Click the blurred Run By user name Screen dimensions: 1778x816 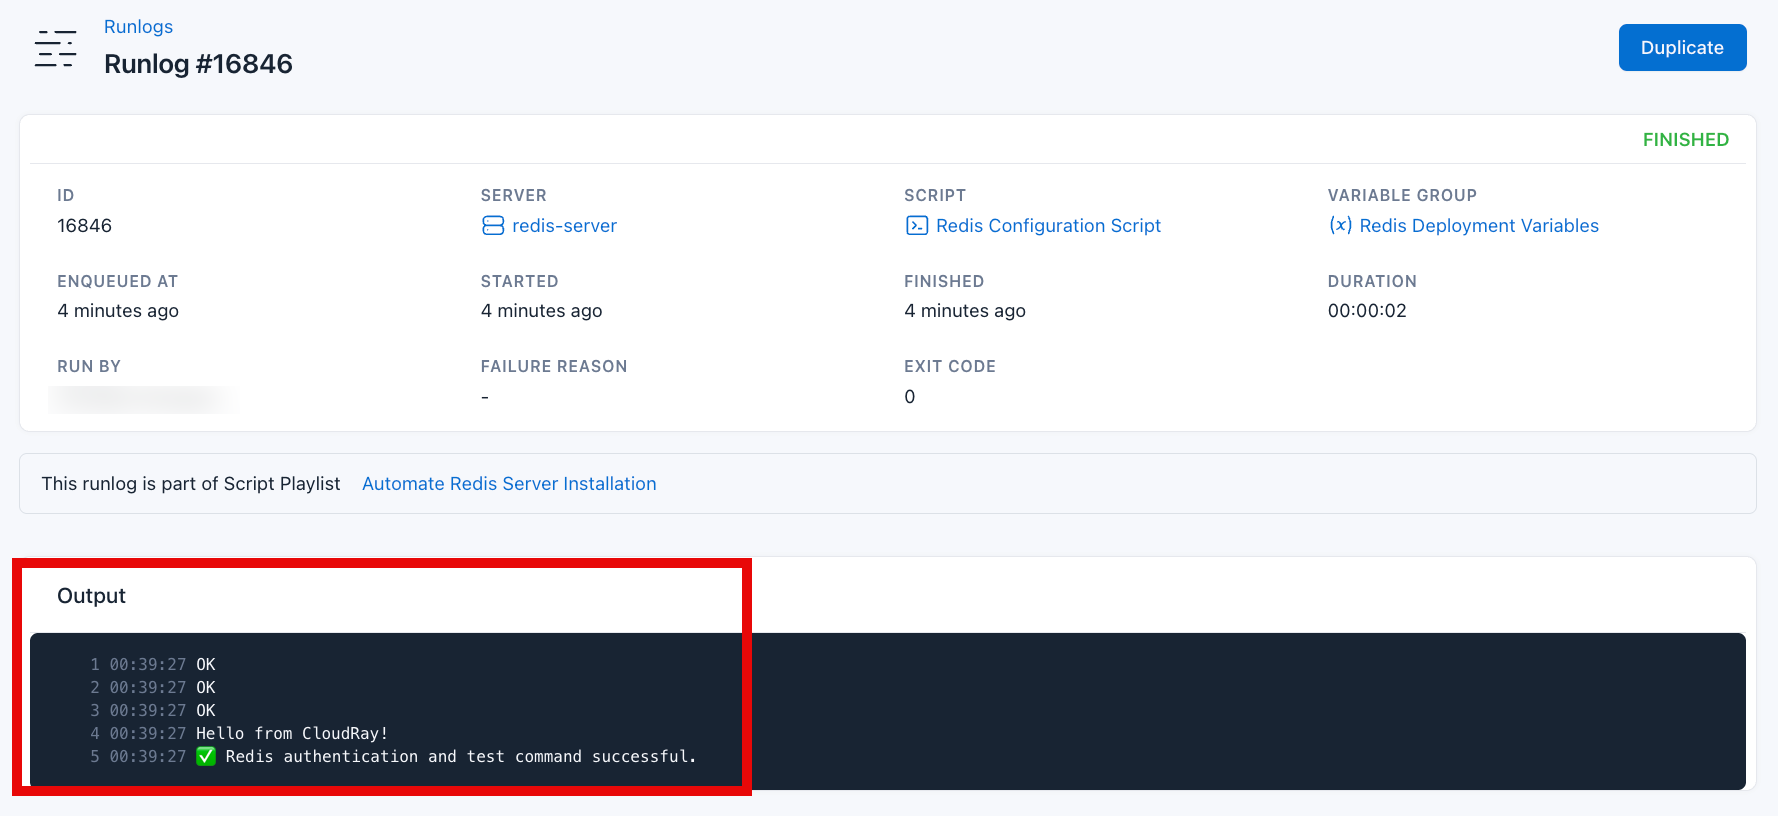coord(142,398)
